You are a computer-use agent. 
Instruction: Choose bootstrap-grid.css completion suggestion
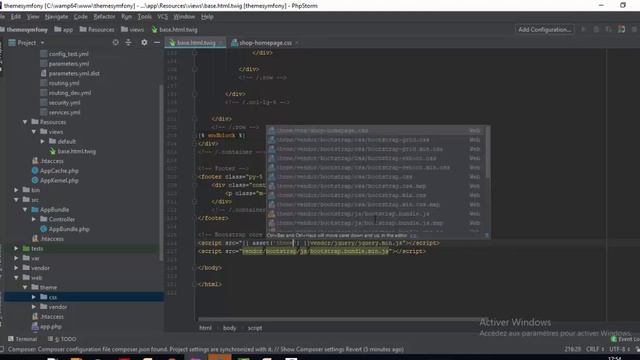[x=376, y=140]
